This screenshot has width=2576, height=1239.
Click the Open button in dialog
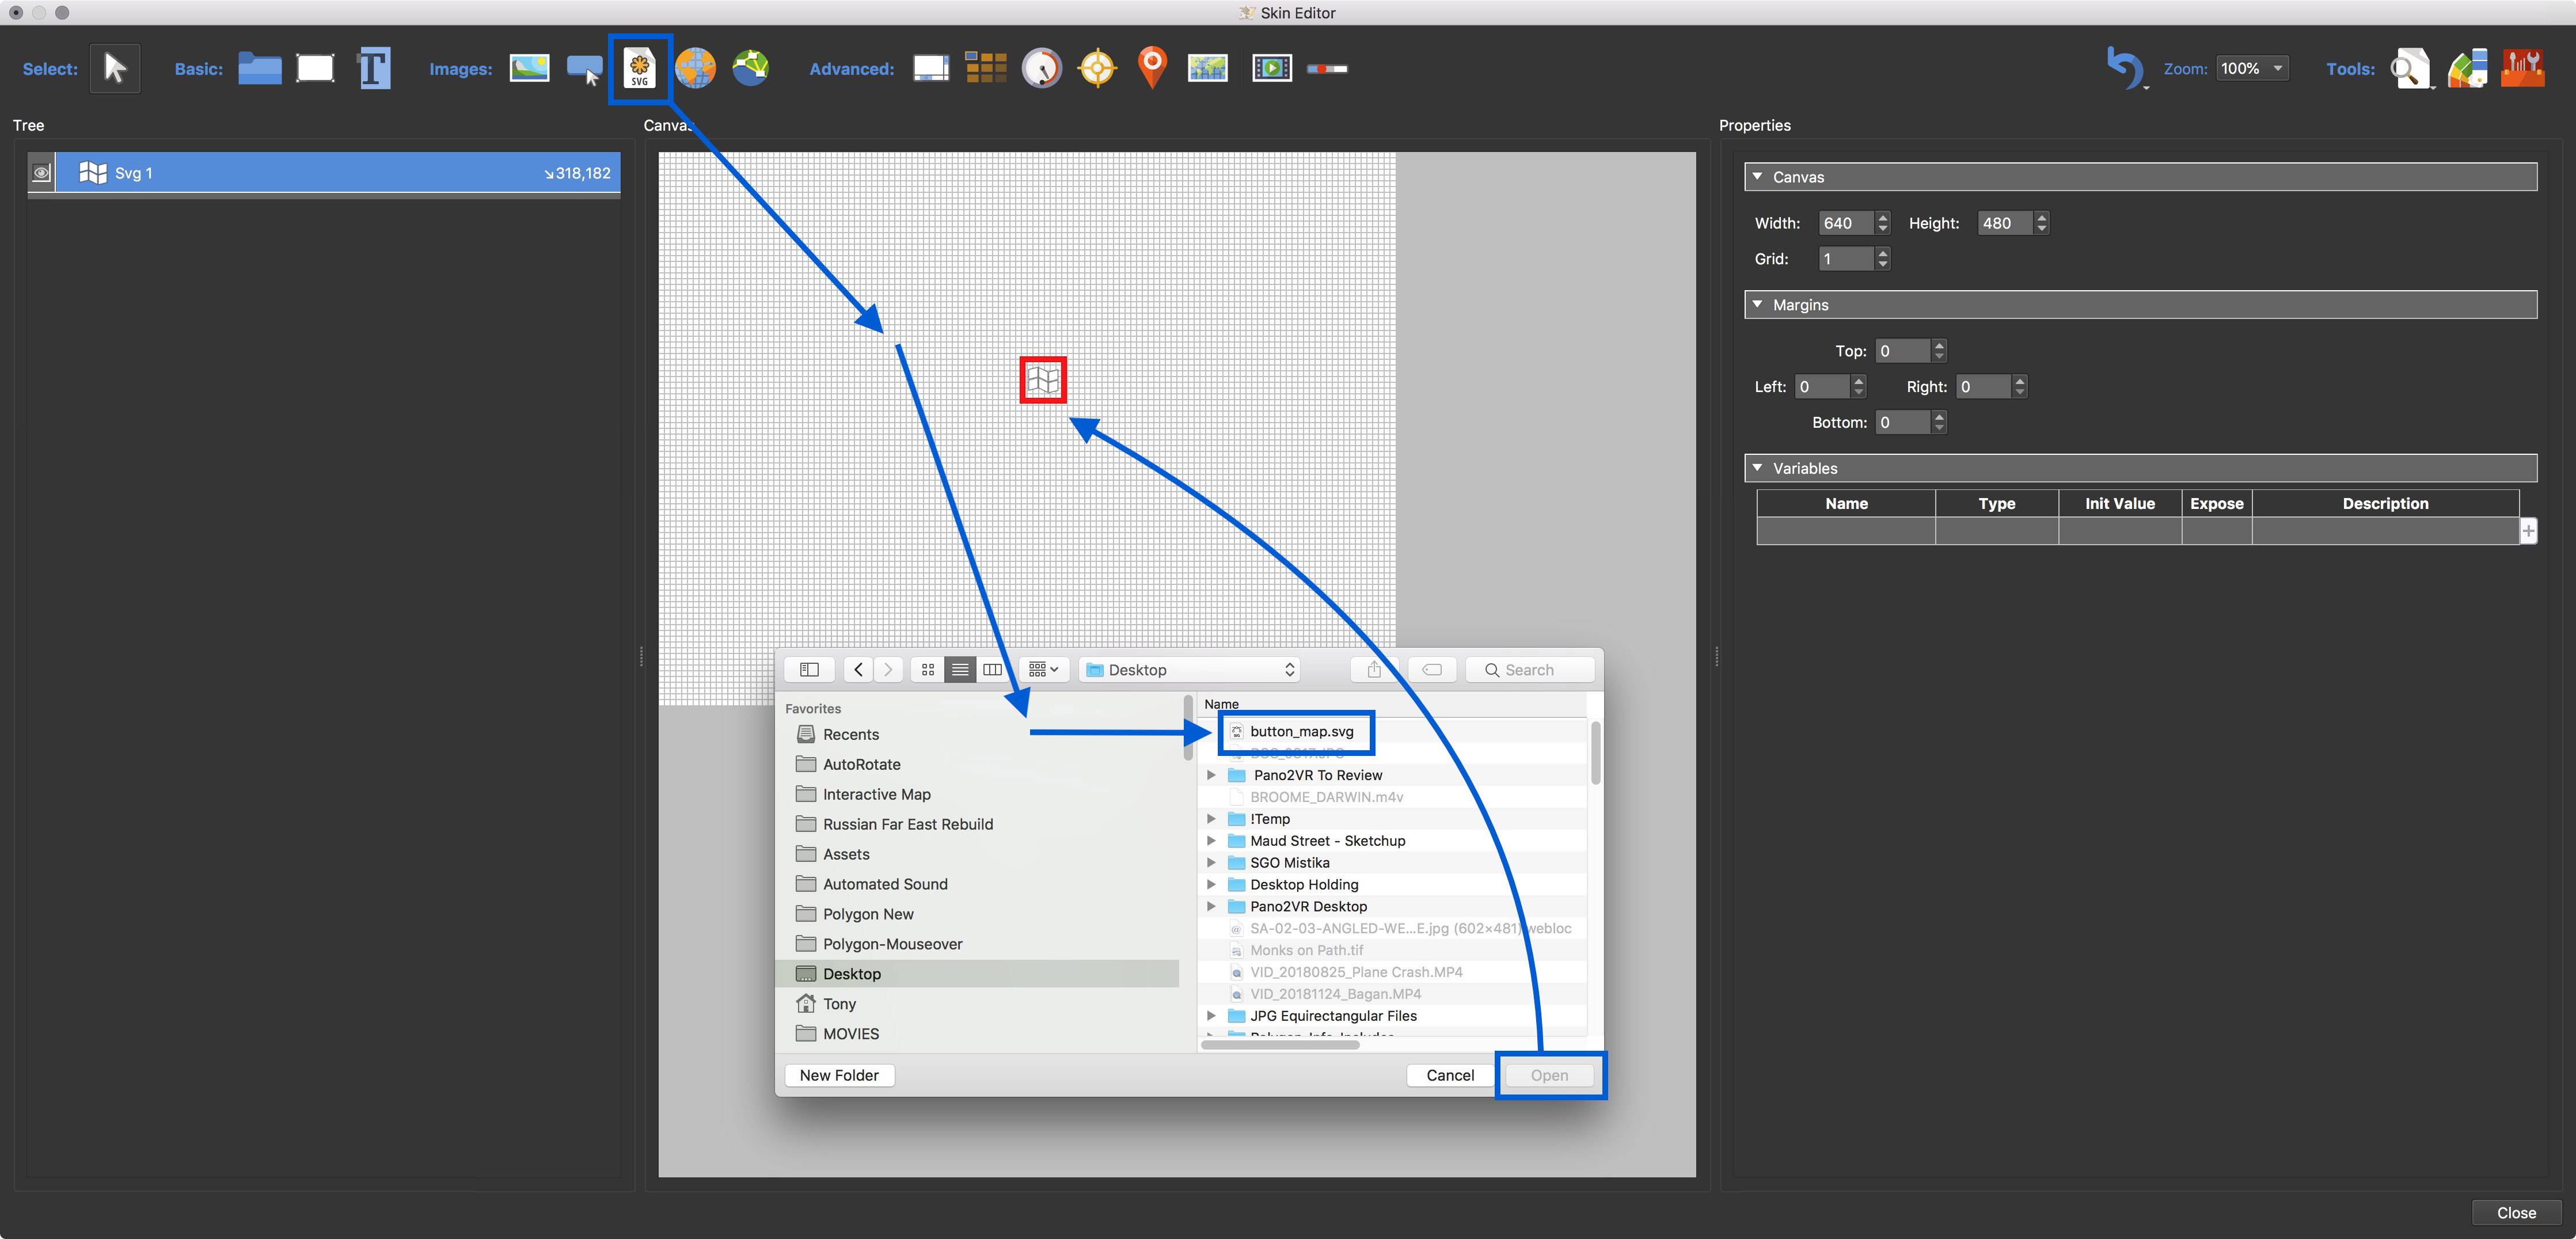click(x=1549, y=1075)
